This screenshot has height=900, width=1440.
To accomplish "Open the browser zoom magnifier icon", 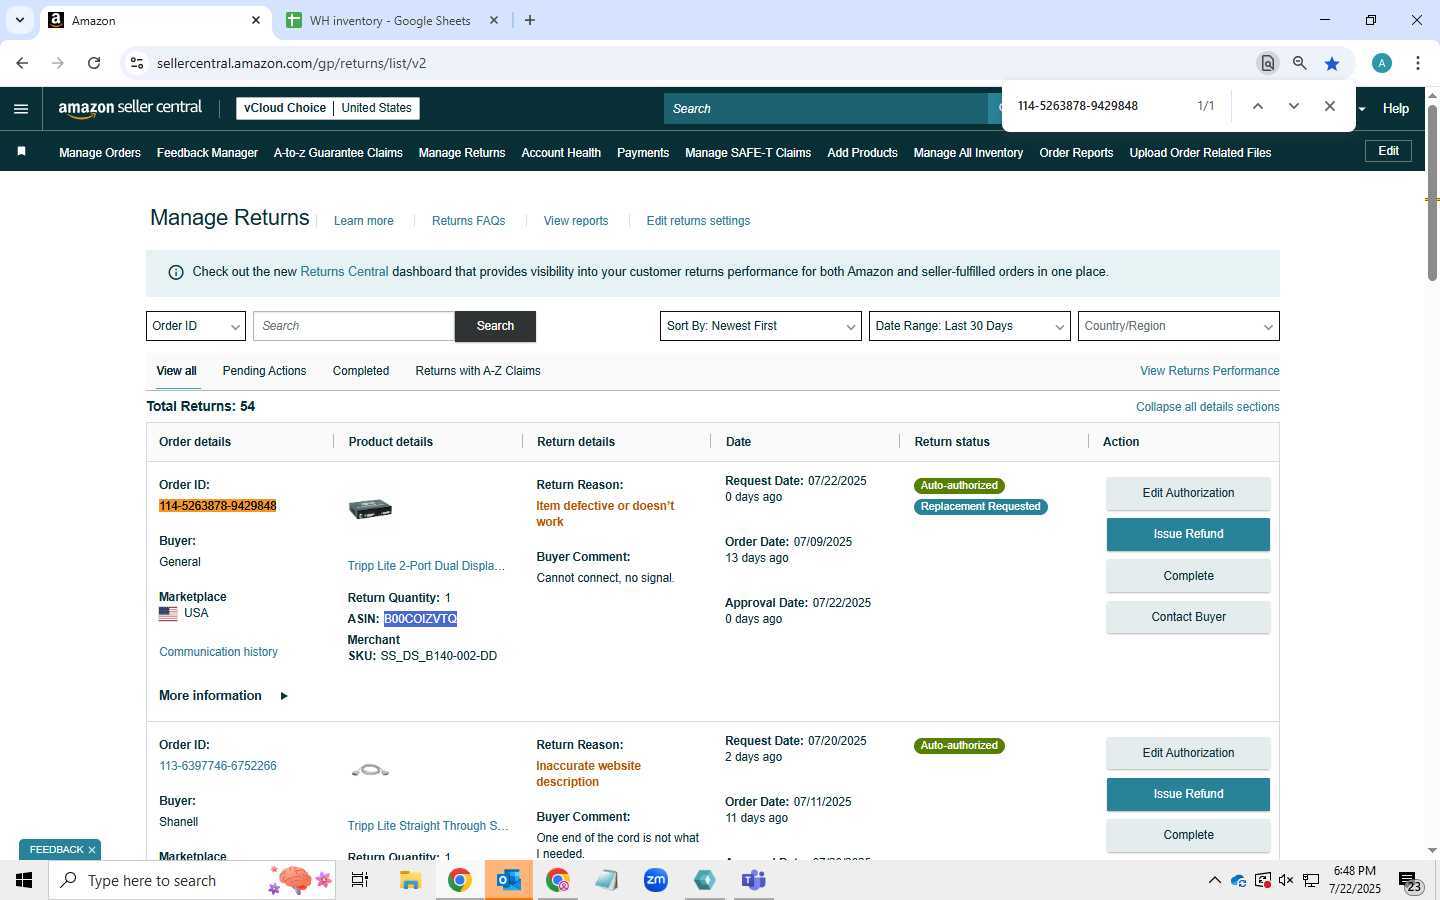I will (1299, 63).
